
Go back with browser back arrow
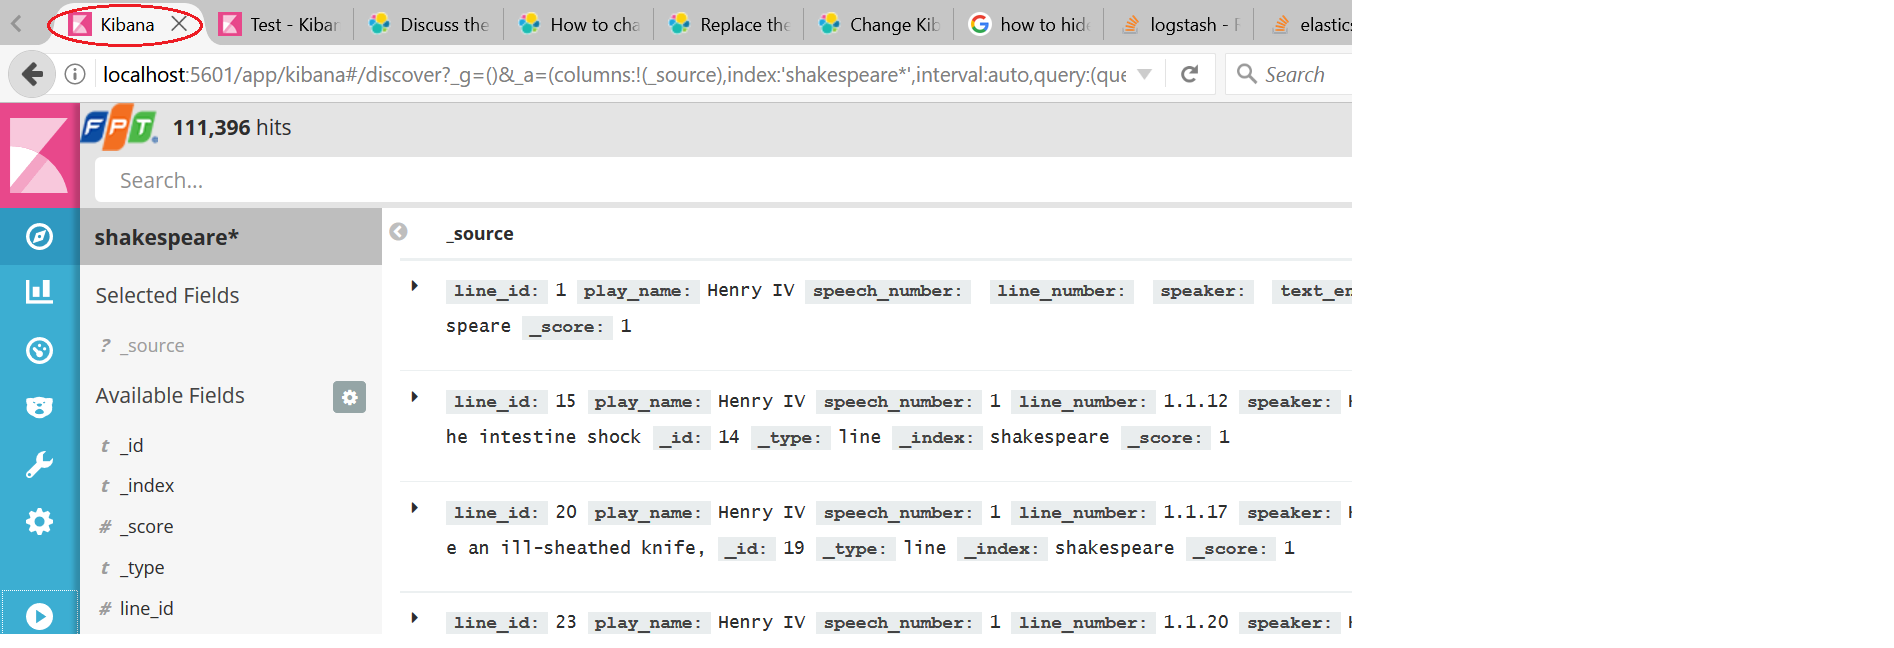[x=33, y=74]
